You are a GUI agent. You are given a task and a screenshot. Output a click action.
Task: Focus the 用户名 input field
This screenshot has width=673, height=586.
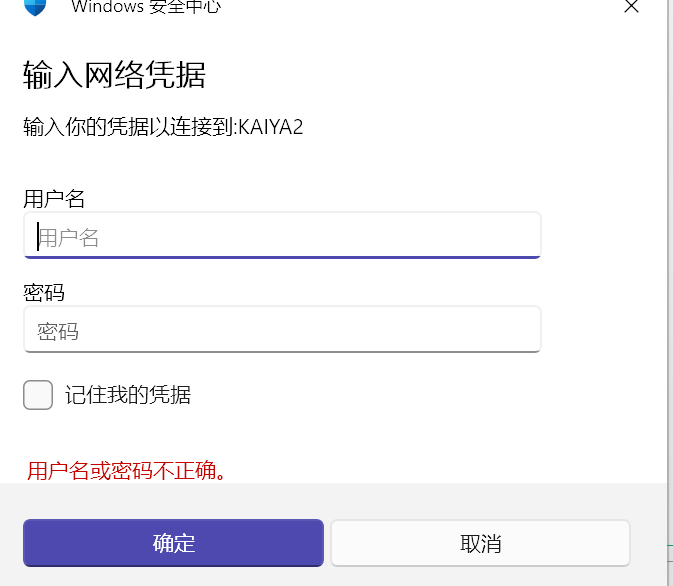[x=282, y=236]
